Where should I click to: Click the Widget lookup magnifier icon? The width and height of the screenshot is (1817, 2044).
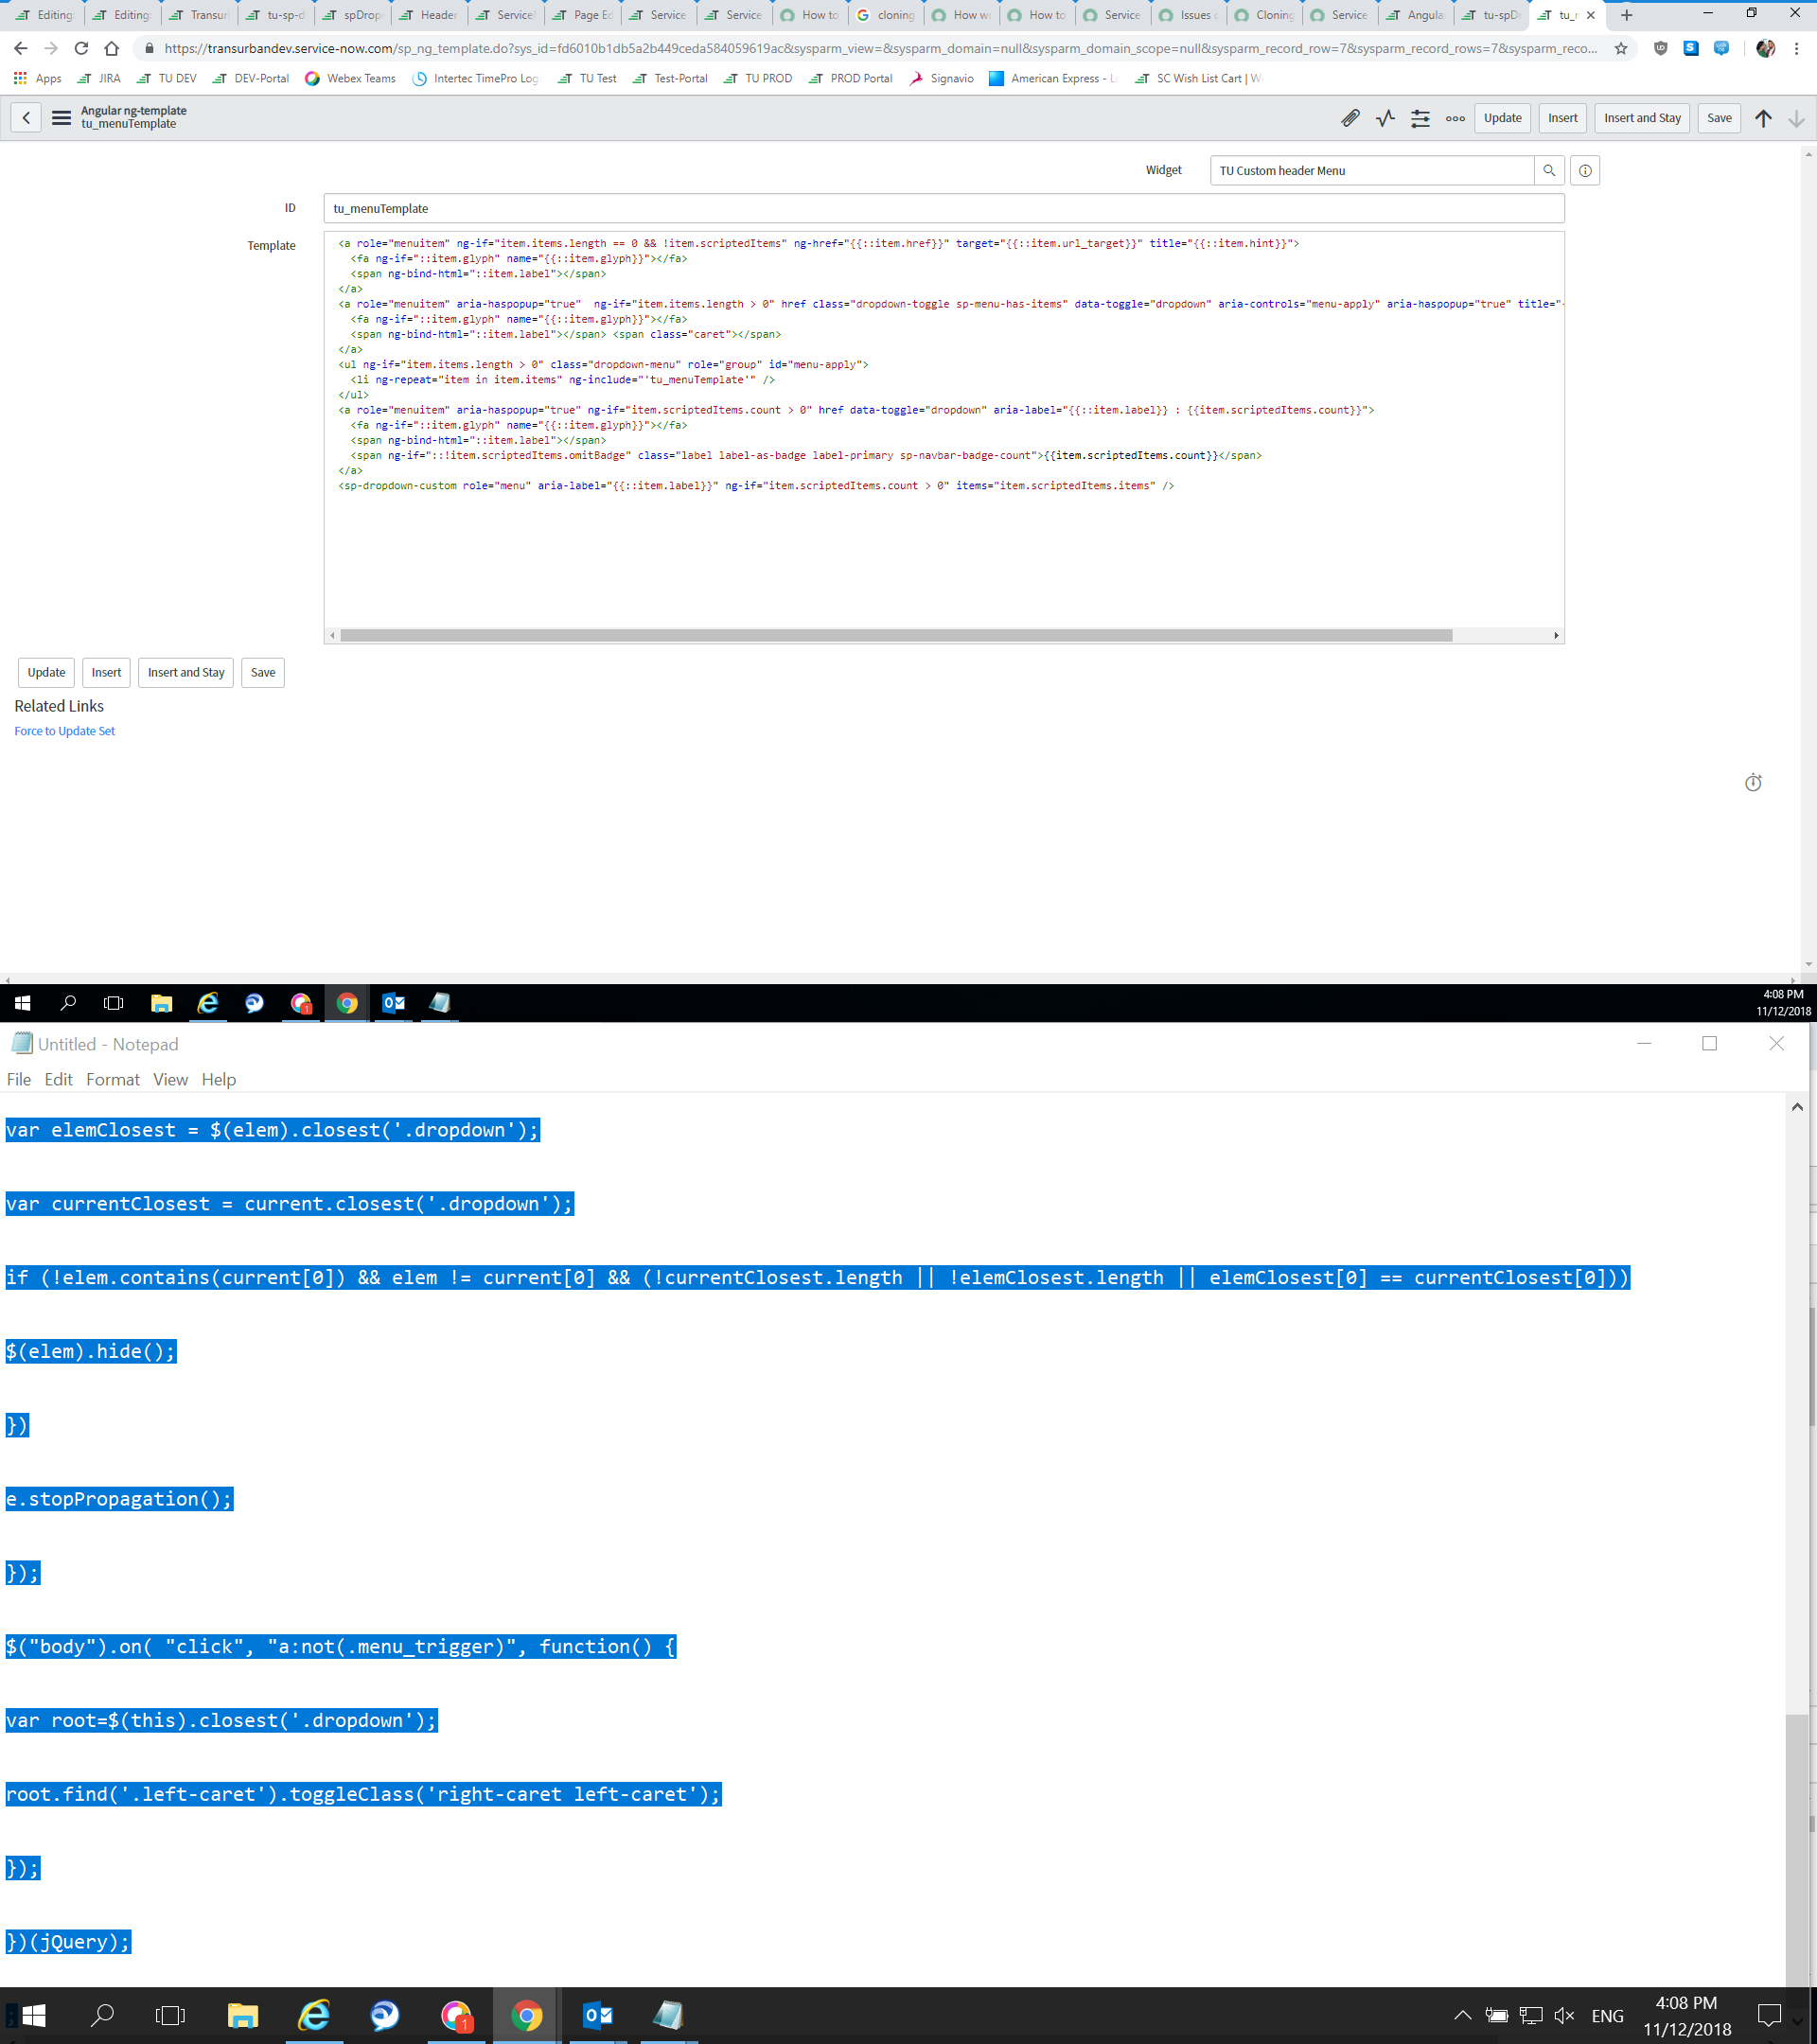click(1549, 170)
